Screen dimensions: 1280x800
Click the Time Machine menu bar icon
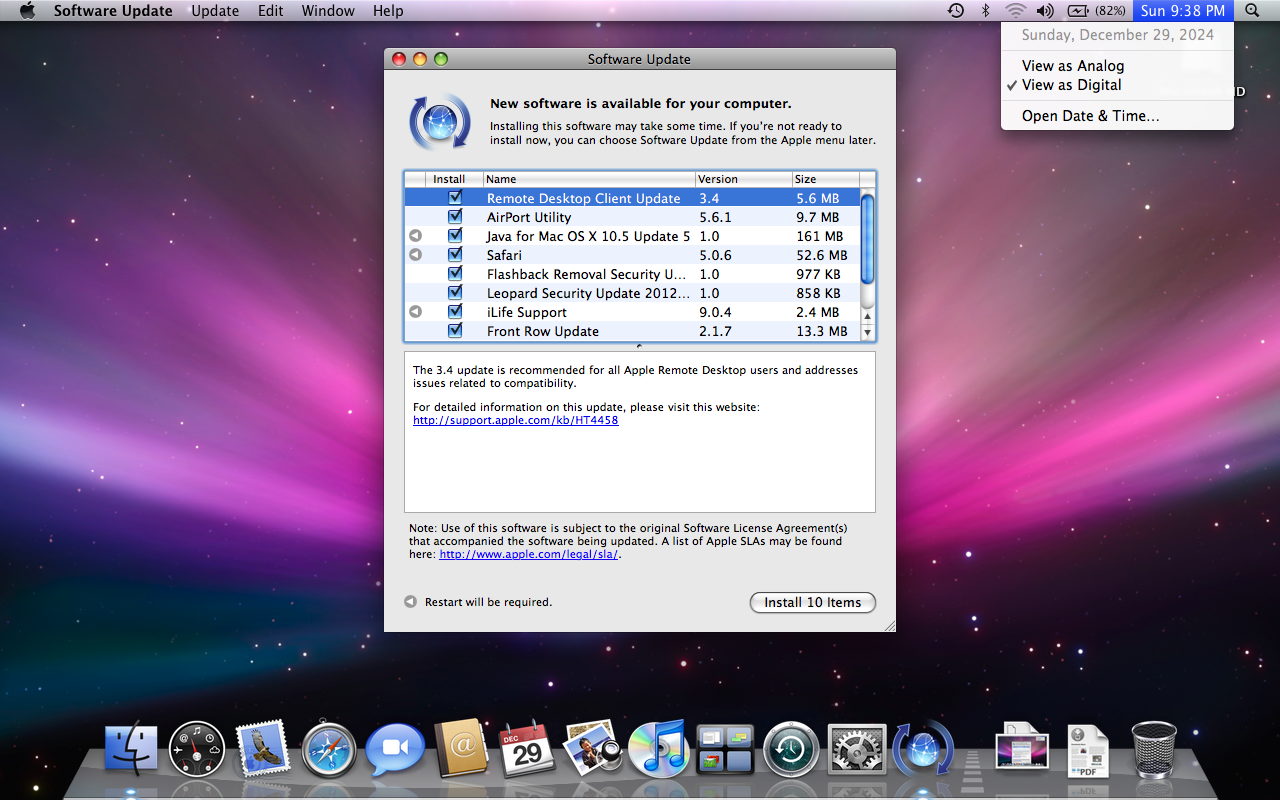956,11
